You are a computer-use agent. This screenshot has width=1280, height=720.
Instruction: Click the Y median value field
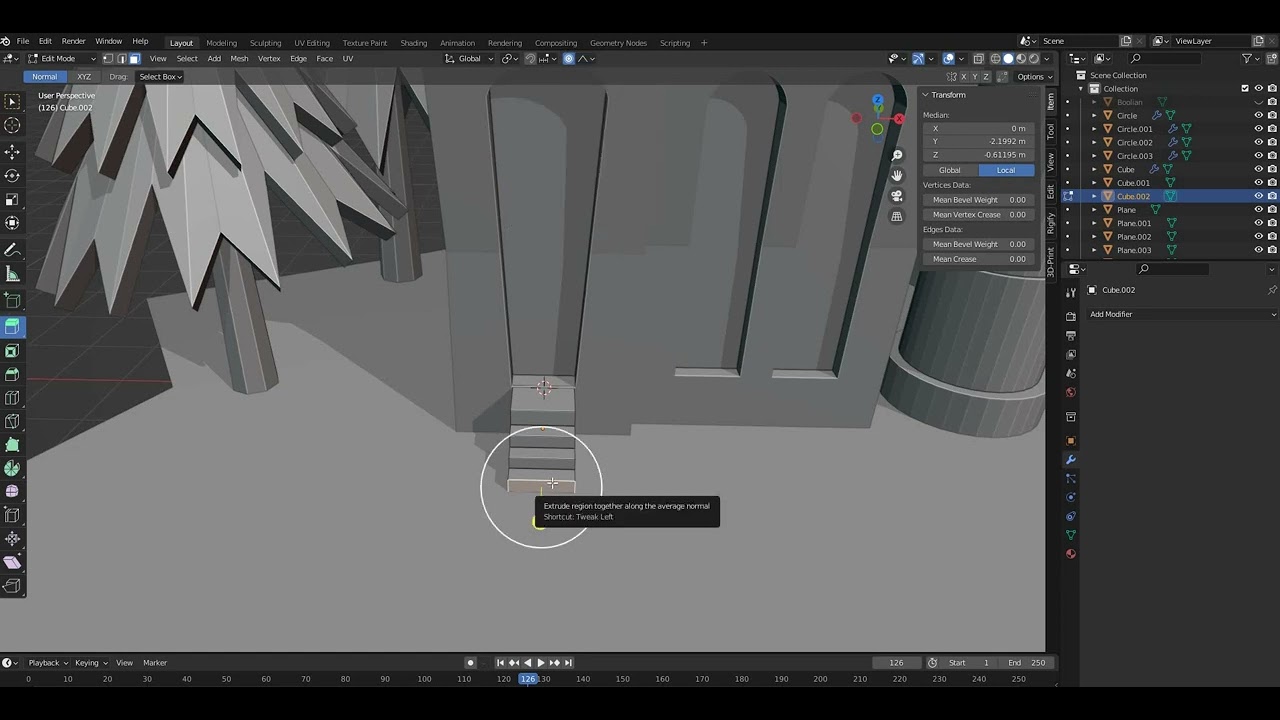979,141
